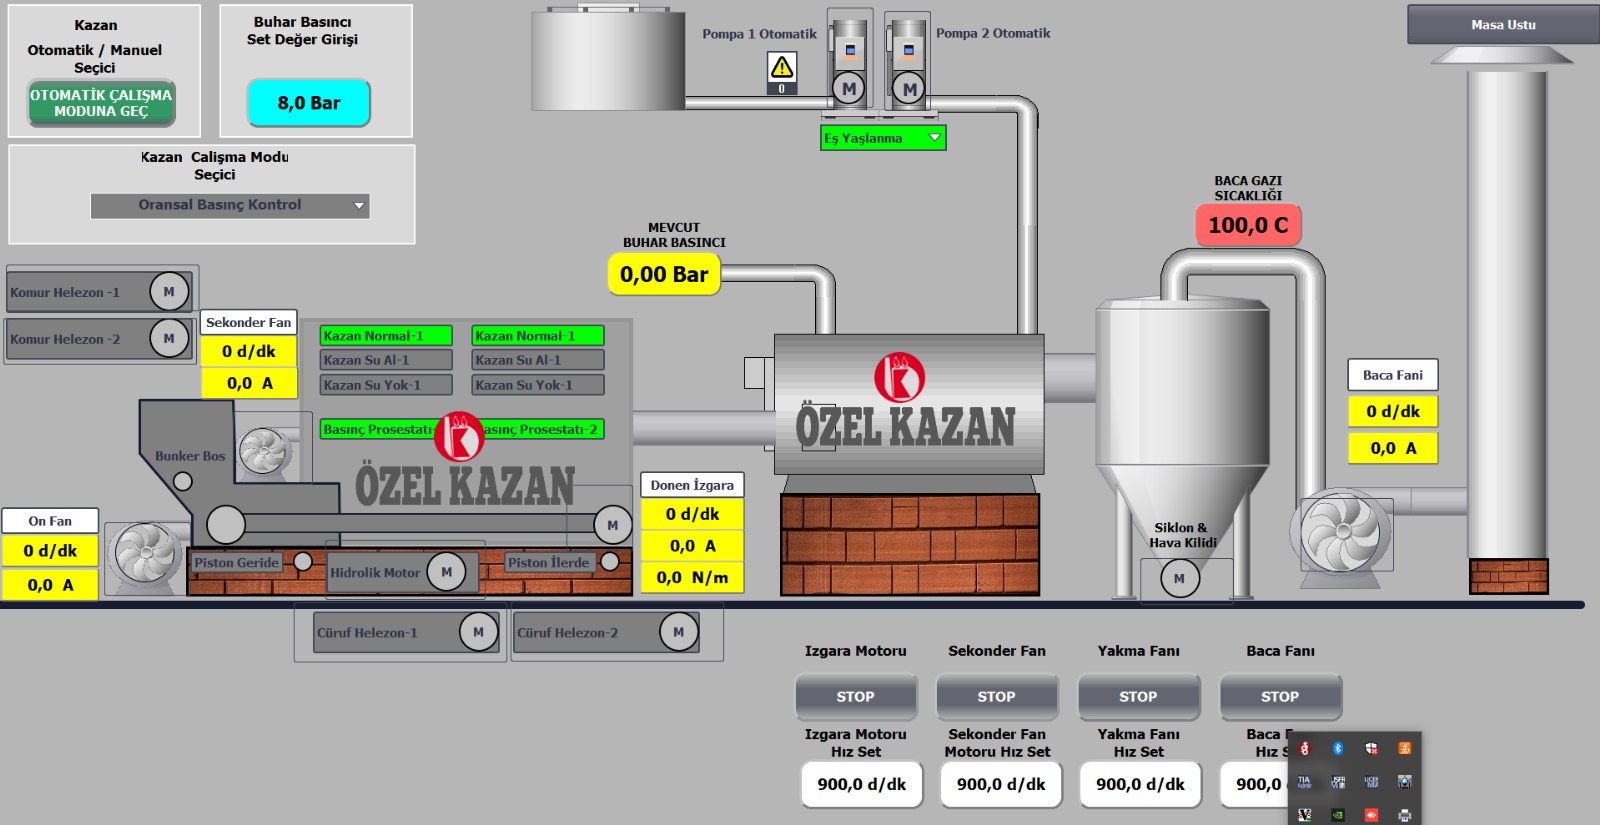Edit the Yakma Fanı Hız Set field
Image resolution: width=1600 pixels, height=825 pixels.
click(1140, 784)
